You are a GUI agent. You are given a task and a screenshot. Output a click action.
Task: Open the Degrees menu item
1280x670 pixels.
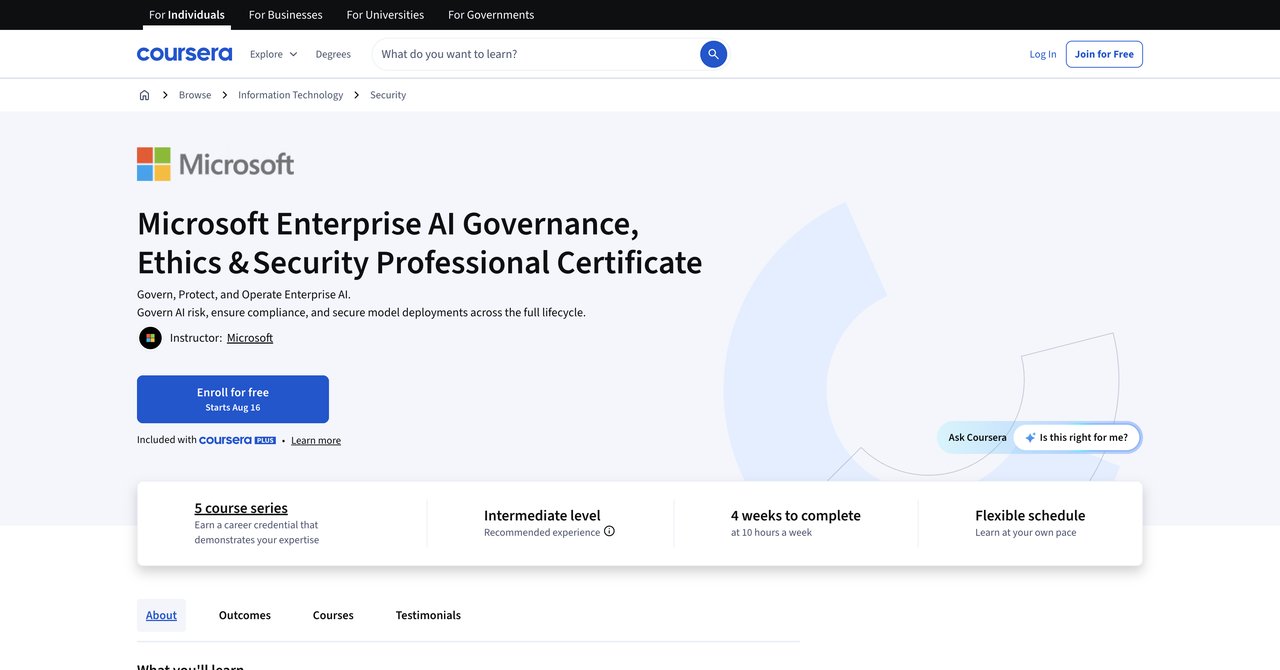333,54
